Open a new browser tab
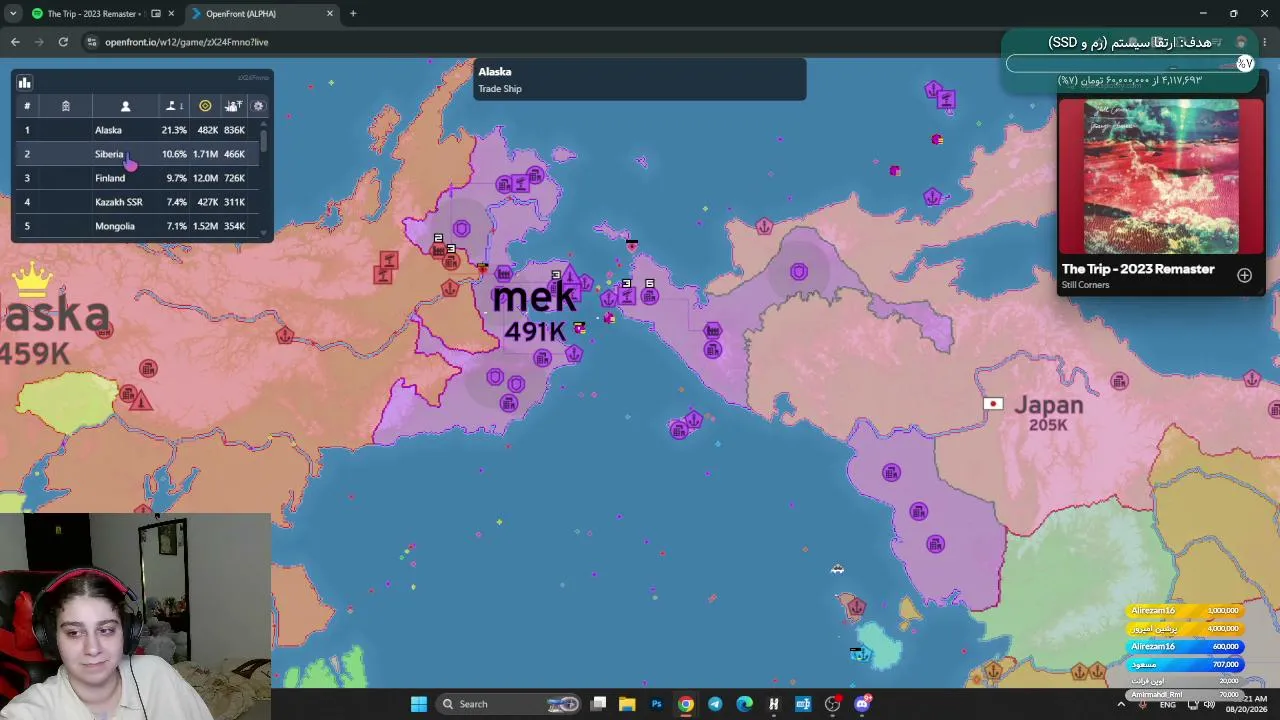The width and height of the screenshot is (1280, 720). (x=353, y=14)
